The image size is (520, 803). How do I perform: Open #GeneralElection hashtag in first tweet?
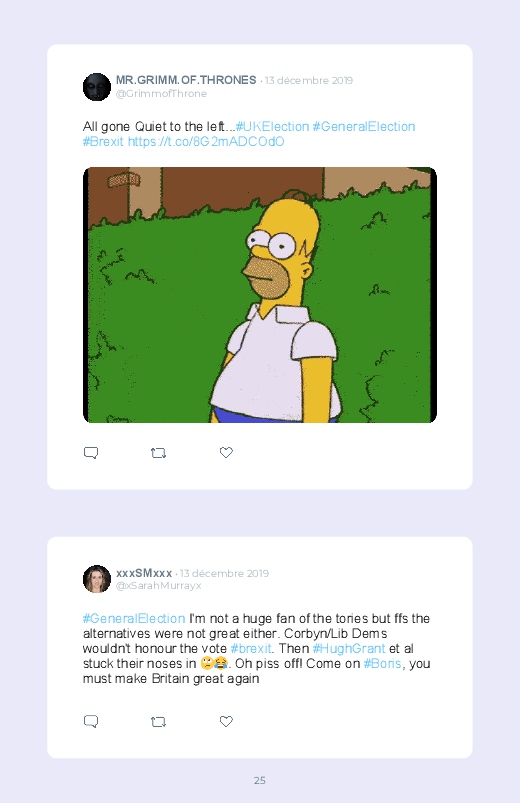tap(364, 126)
